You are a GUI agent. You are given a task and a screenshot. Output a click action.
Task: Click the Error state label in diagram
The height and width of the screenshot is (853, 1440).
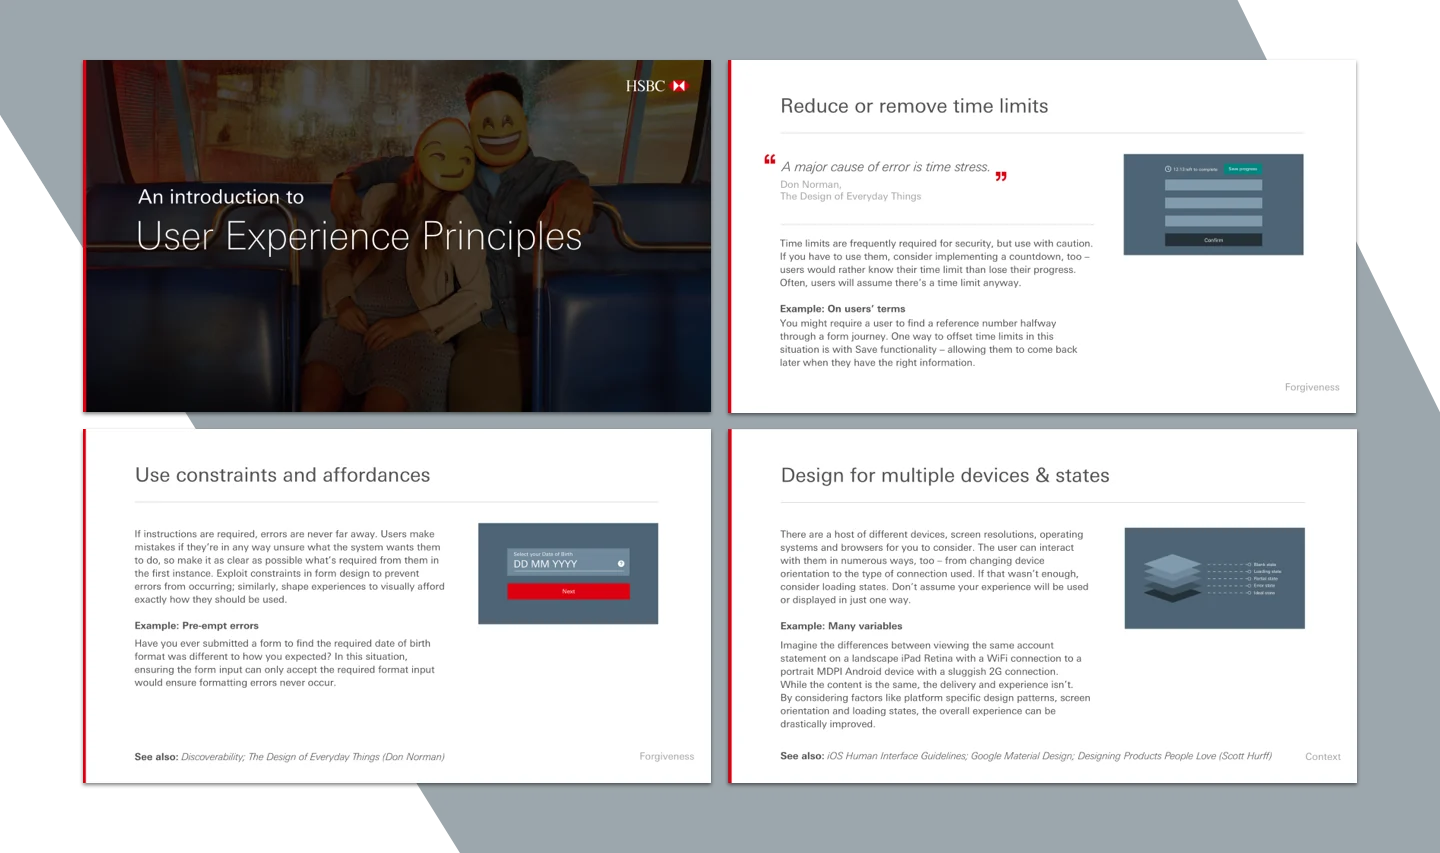click(1264, 586)
